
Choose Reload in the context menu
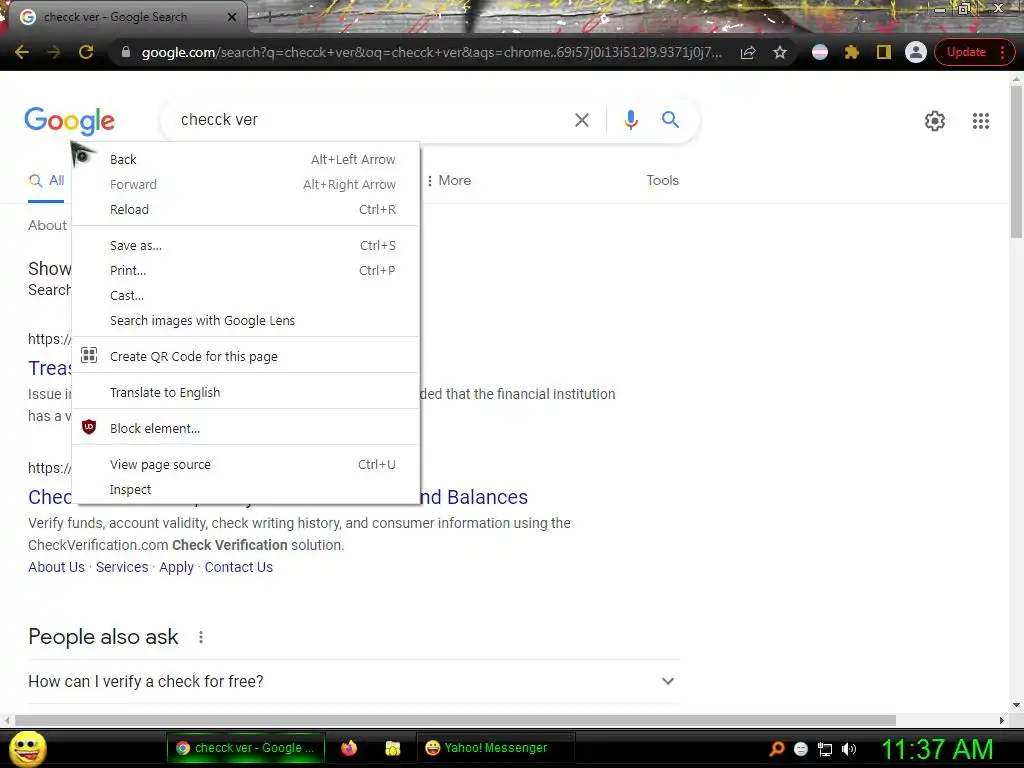click(x=245, y=210)
